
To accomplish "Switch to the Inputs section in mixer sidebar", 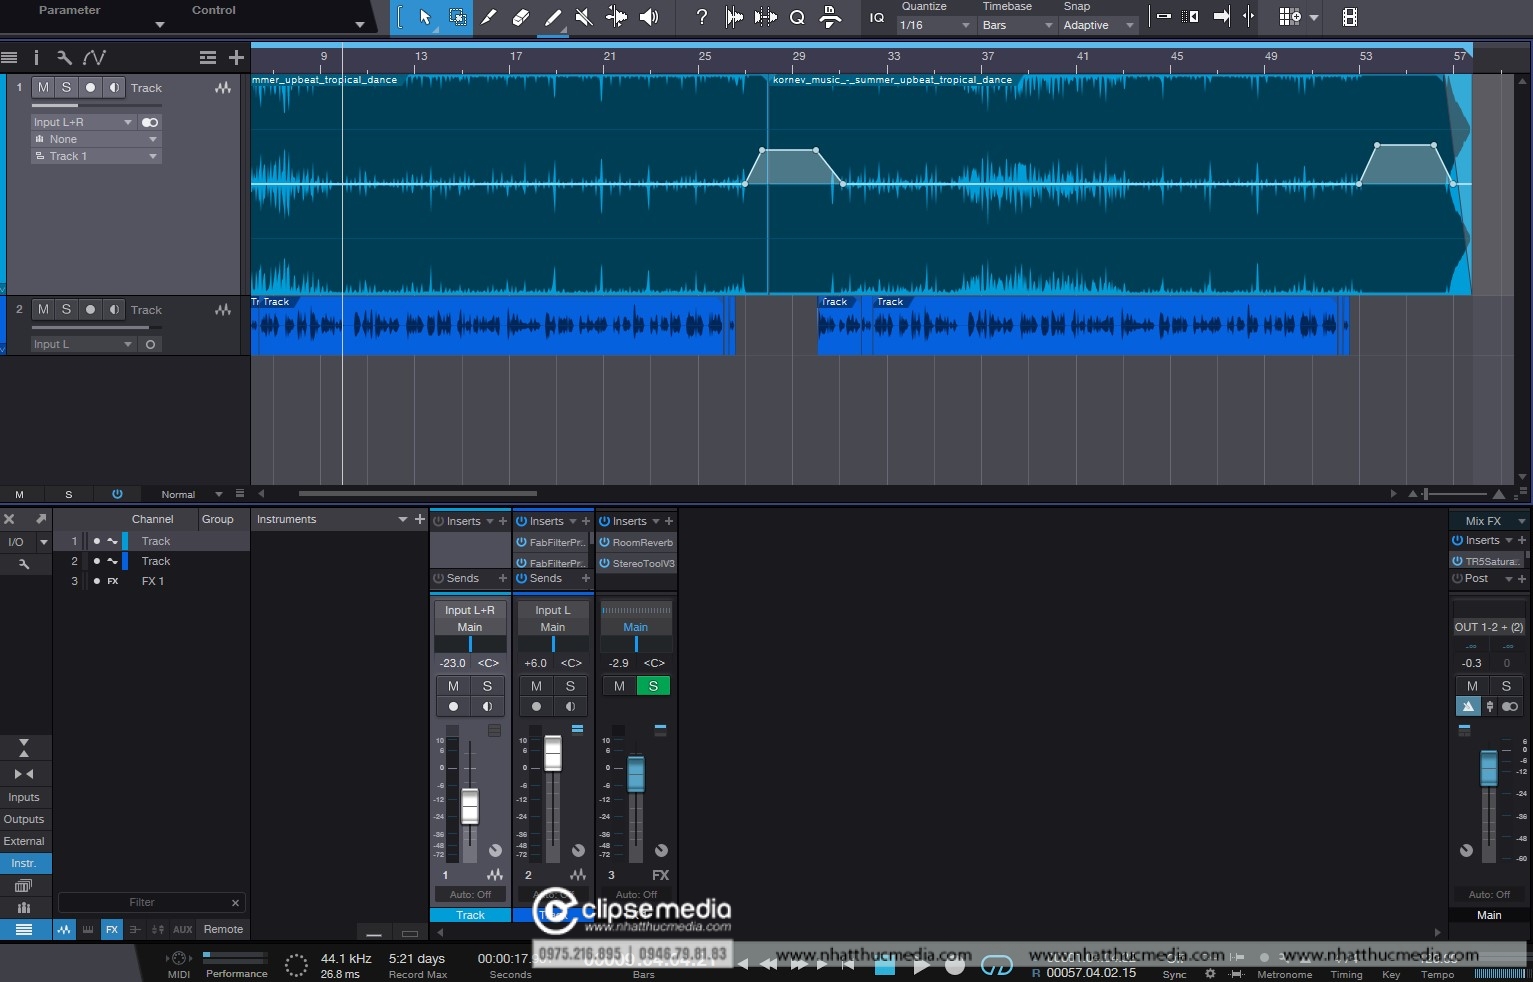I will coord(24,797).
